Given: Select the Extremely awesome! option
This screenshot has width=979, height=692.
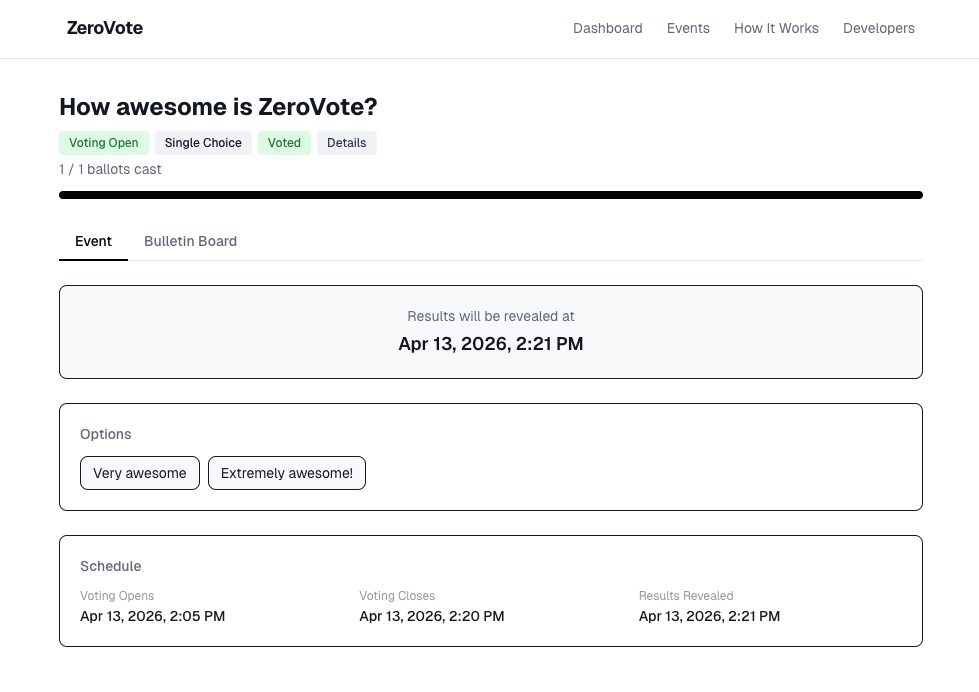Looking at the screenshot, I should pyautogui.click(x=287, y=473).
